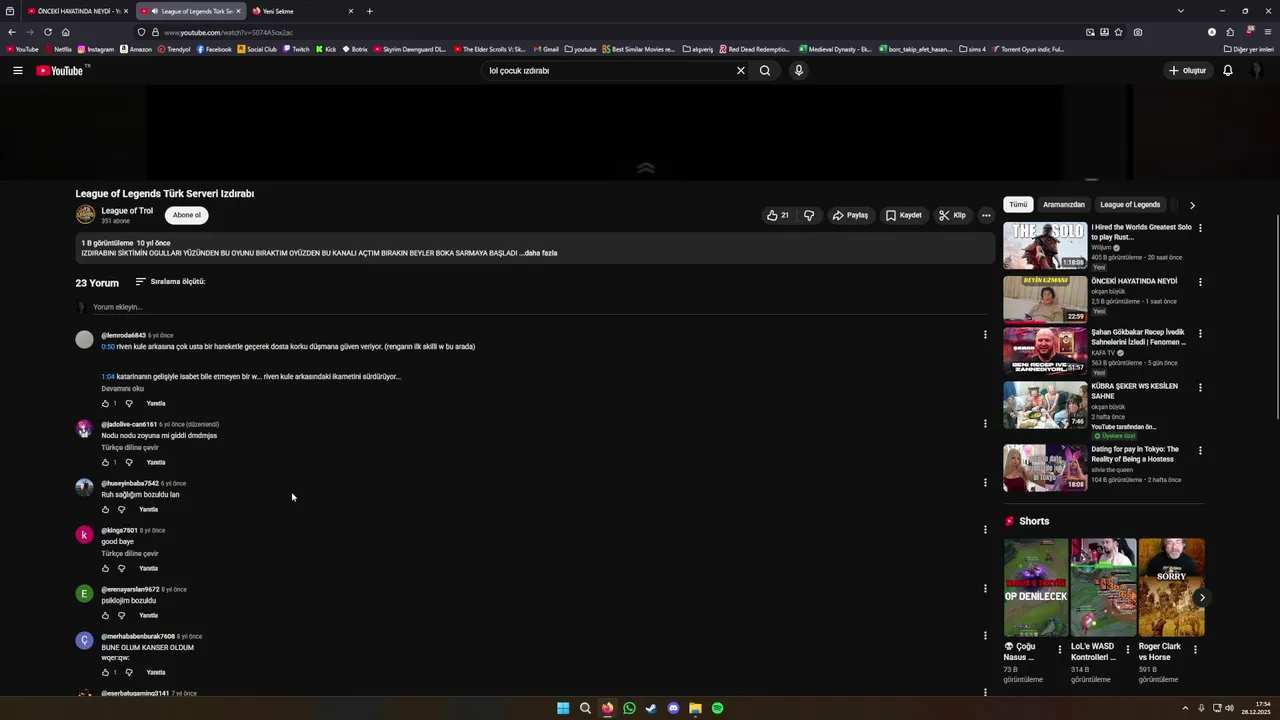
Task: Share the video via 'Paylaş'
Action: click(850, 215)
